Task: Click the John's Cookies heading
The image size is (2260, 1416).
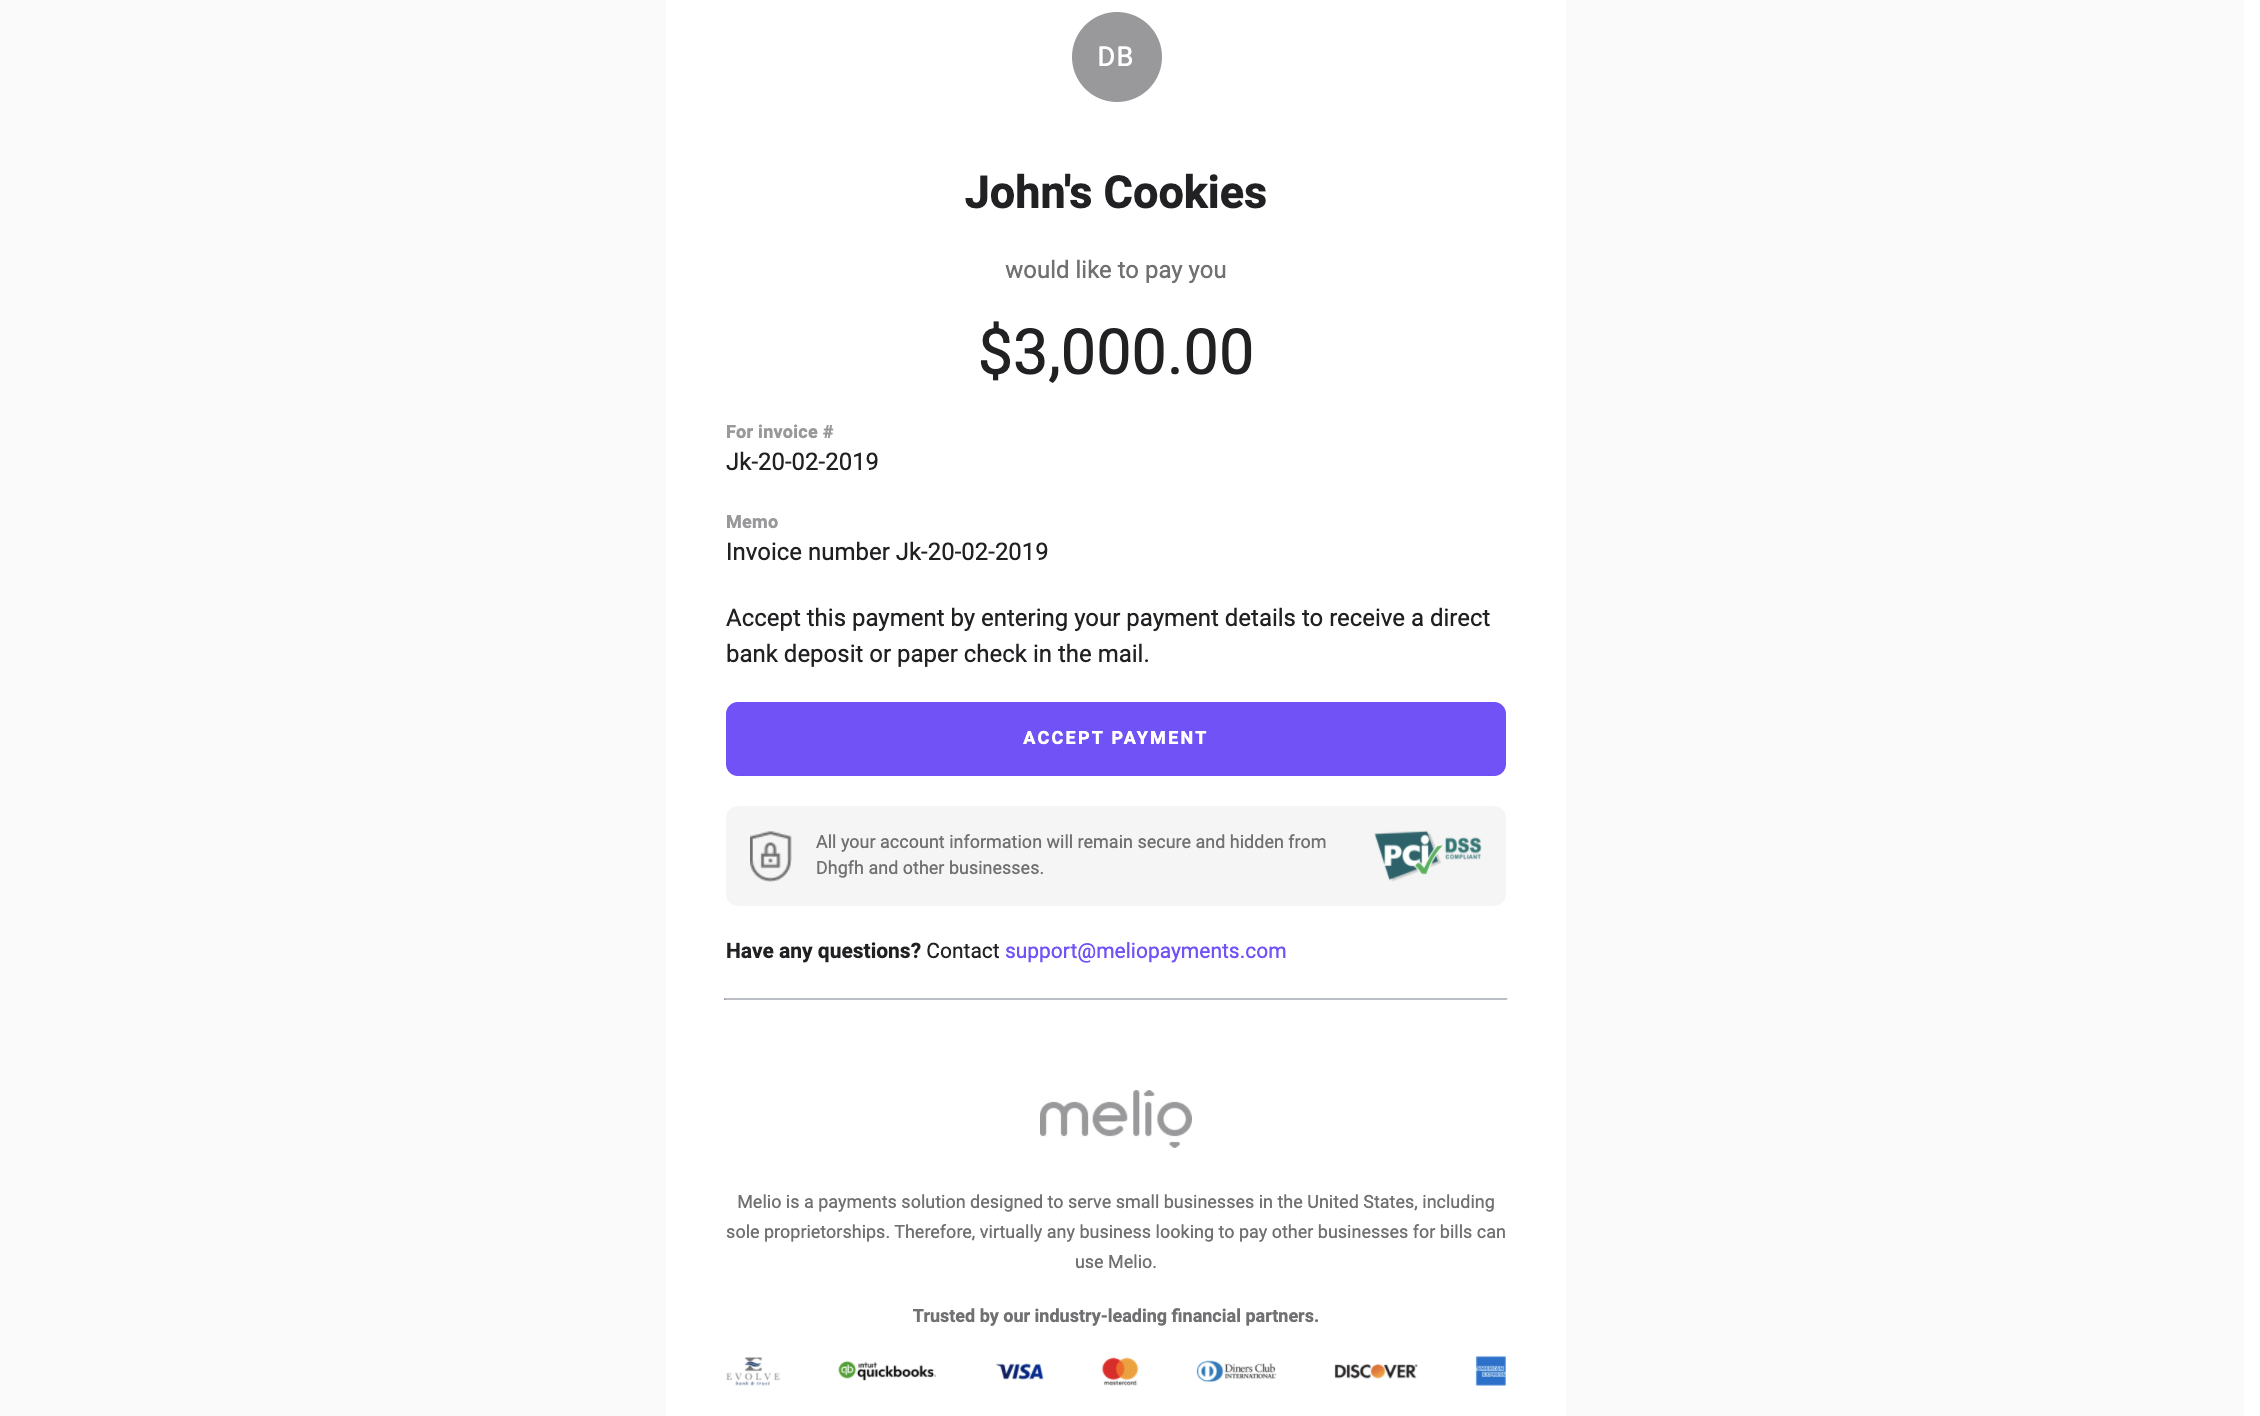Action: coord(1116,193)
